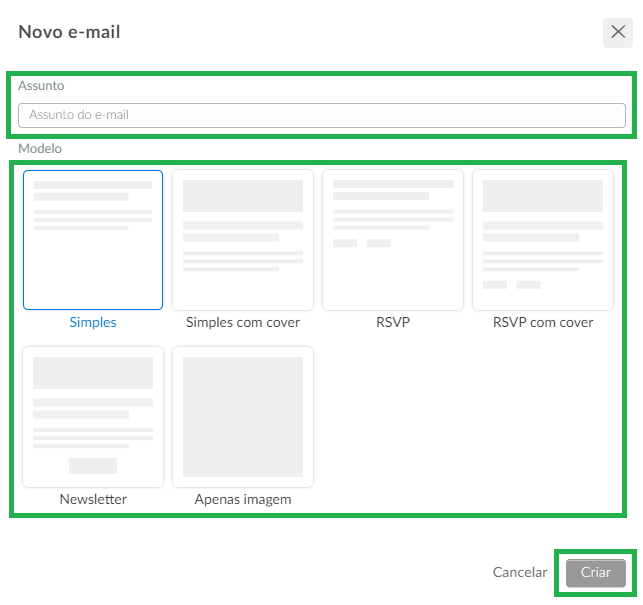This screenshot has width=643, height=605.
Task: Click the Apenas imagem label text
Action: tap(243, 500)
